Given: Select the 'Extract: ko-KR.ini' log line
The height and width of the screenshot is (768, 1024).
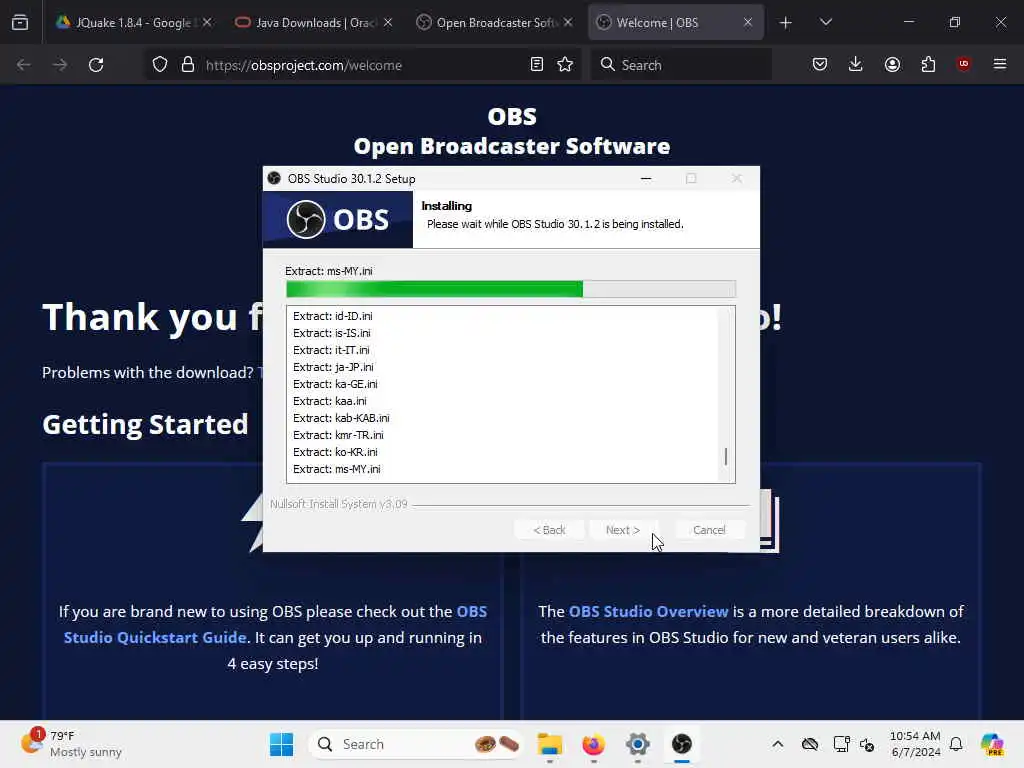Looking at the screenshot, I should (335, 452).
